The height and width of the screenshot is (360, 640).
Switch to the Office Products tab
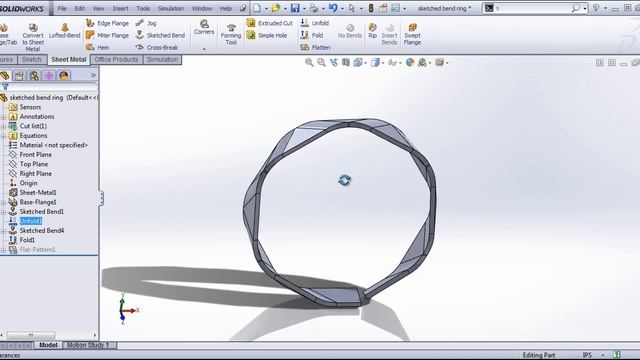pos(116,60)
